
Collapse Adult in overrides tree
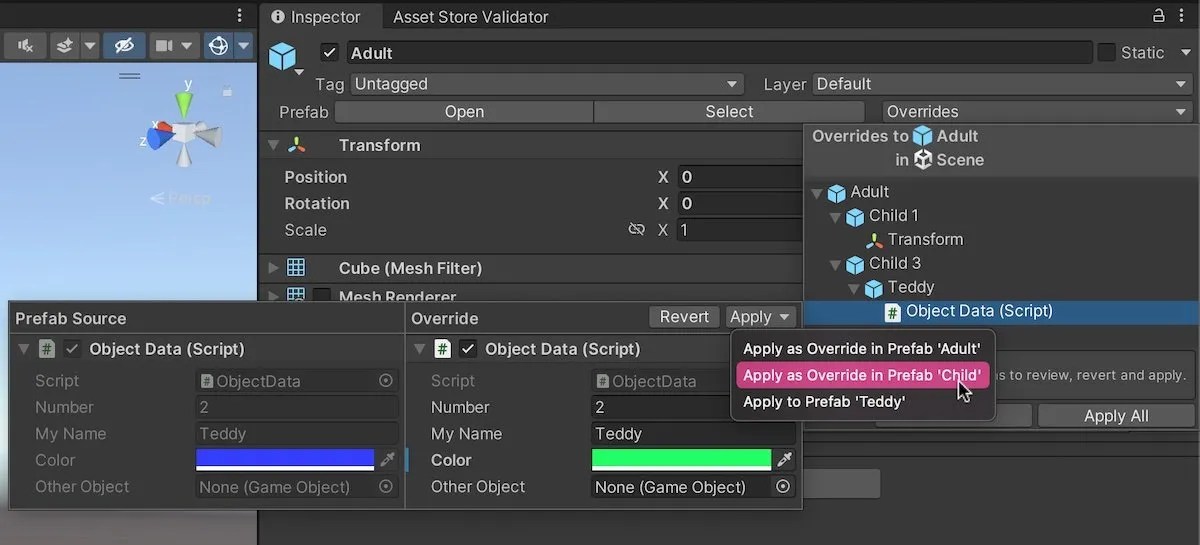817,192
